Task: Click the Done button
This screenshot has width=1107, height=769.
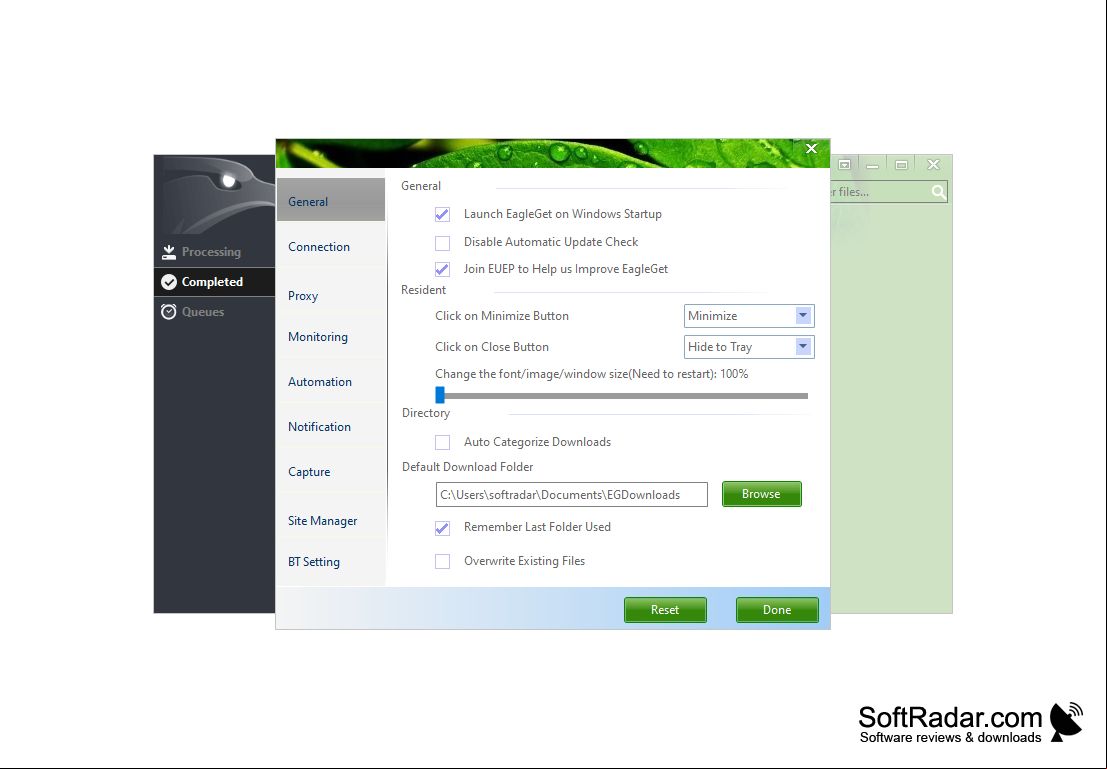Action: pos(777,609)
